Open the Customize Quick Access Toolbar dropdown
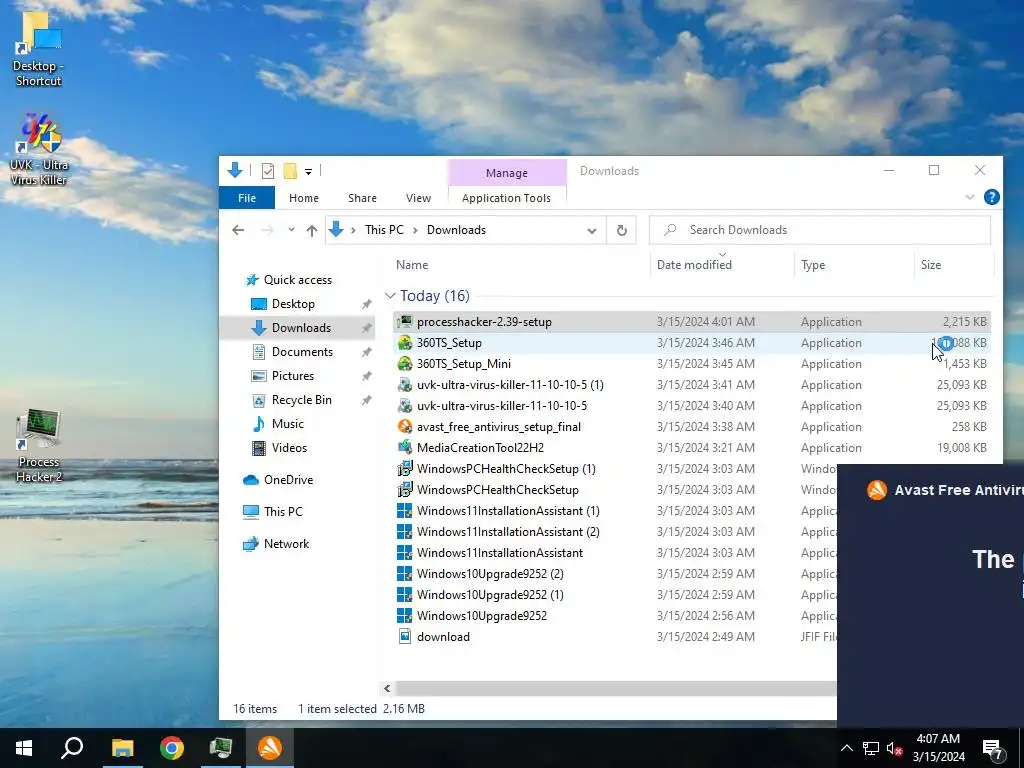Viewport: 1024px width, 768px height. coord(308,172)
